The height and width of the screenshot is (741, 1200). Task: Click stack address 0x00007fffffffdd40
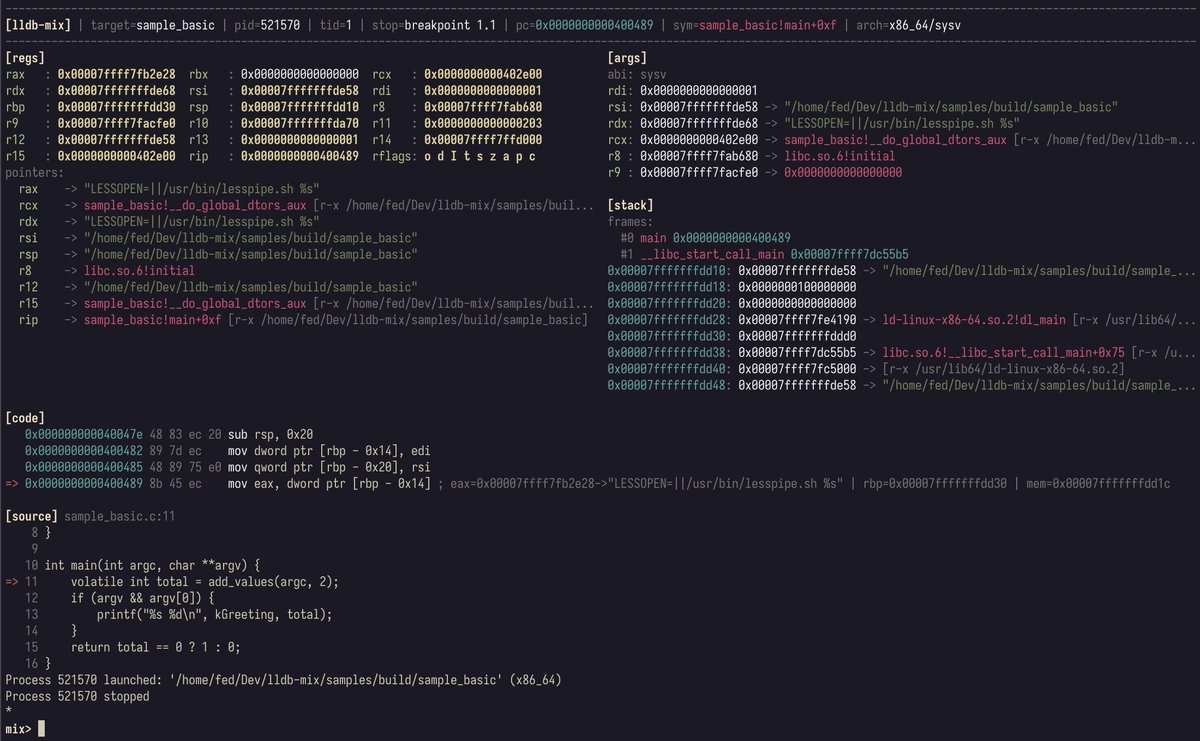[666, 369]
